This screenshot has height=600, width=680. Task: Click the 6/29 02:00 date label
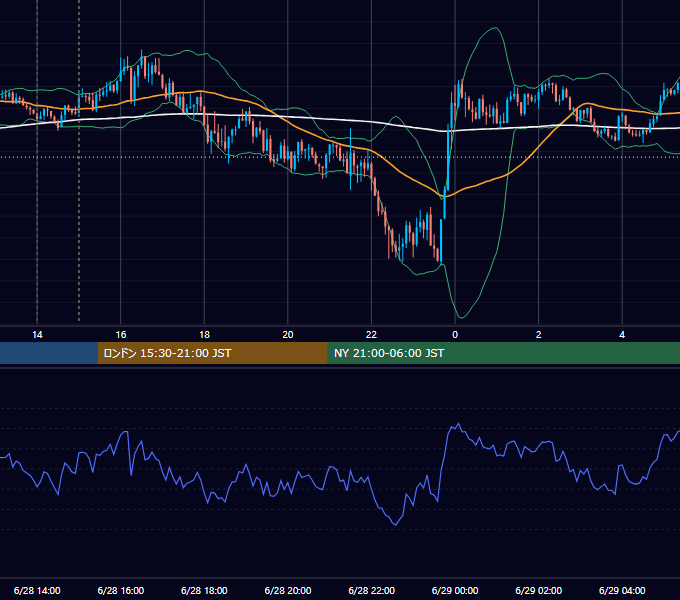(x=539, y=590)
